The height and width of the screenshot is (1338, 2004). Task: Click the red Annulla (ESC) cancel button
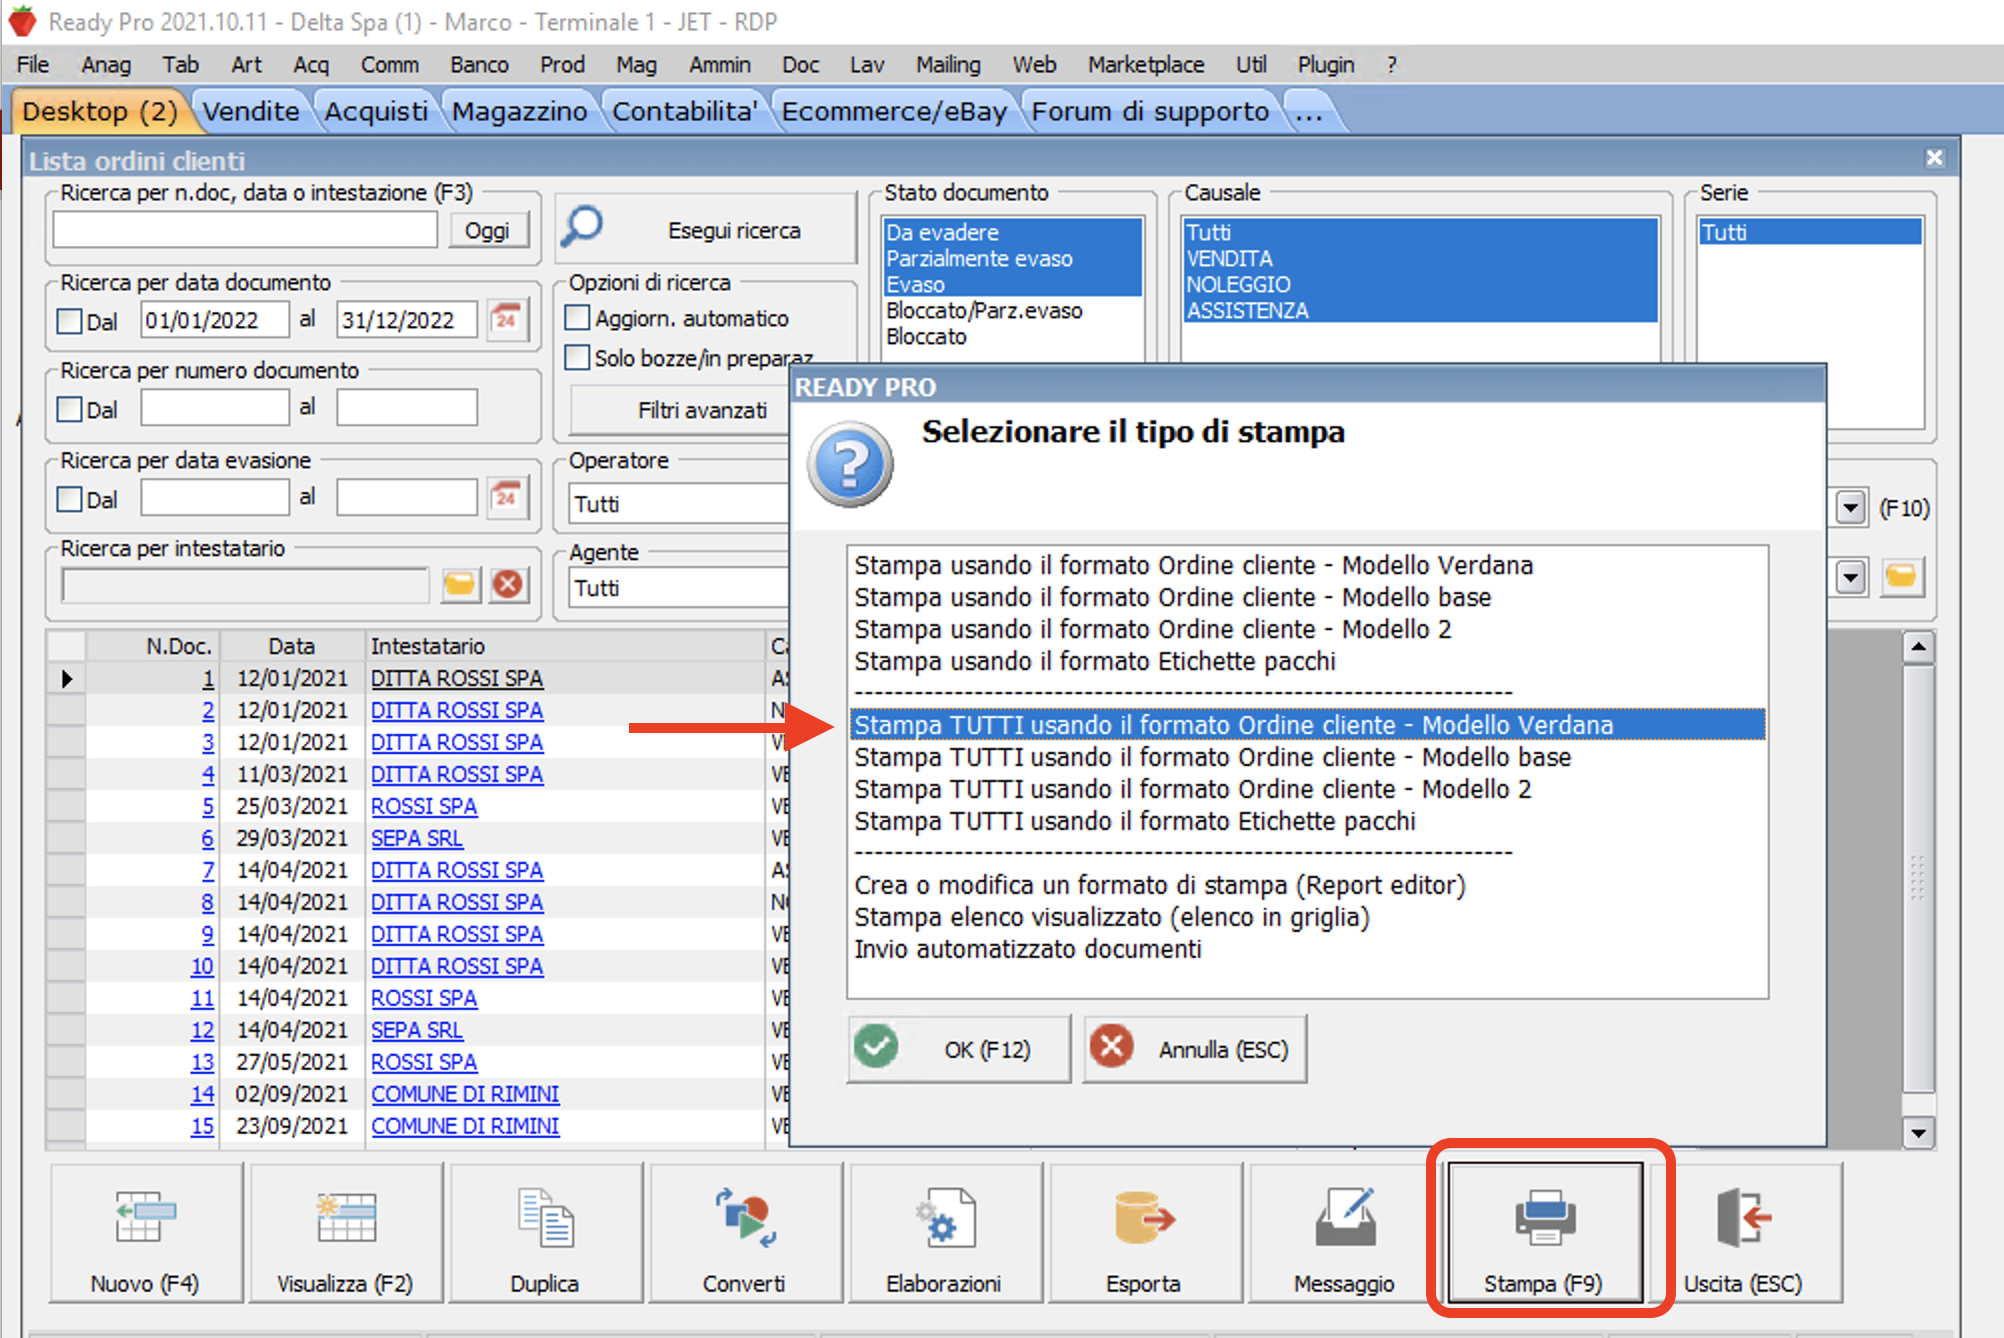(1194, 1049)
